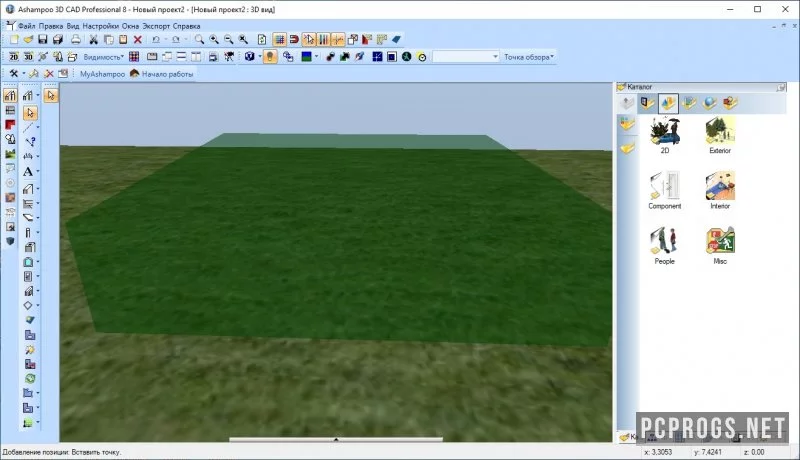Click the camera tripod icon
The image size is (800, 460).
click(x=229, y=57)
